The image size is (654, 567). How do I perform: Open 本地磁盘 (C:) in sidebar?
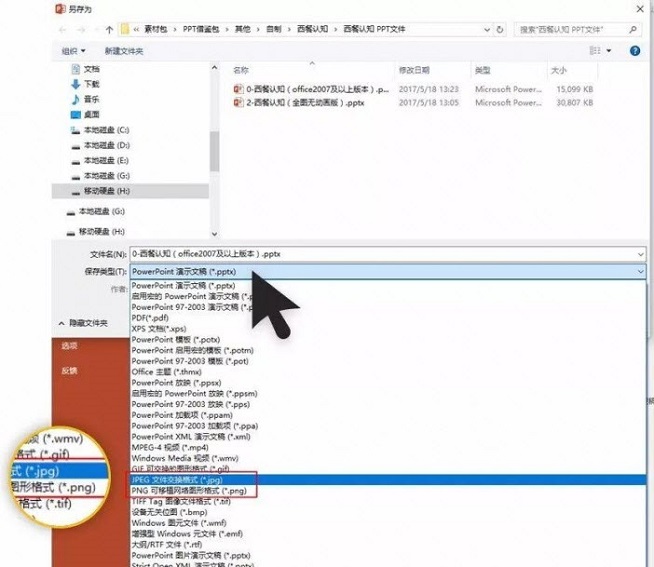106,130
